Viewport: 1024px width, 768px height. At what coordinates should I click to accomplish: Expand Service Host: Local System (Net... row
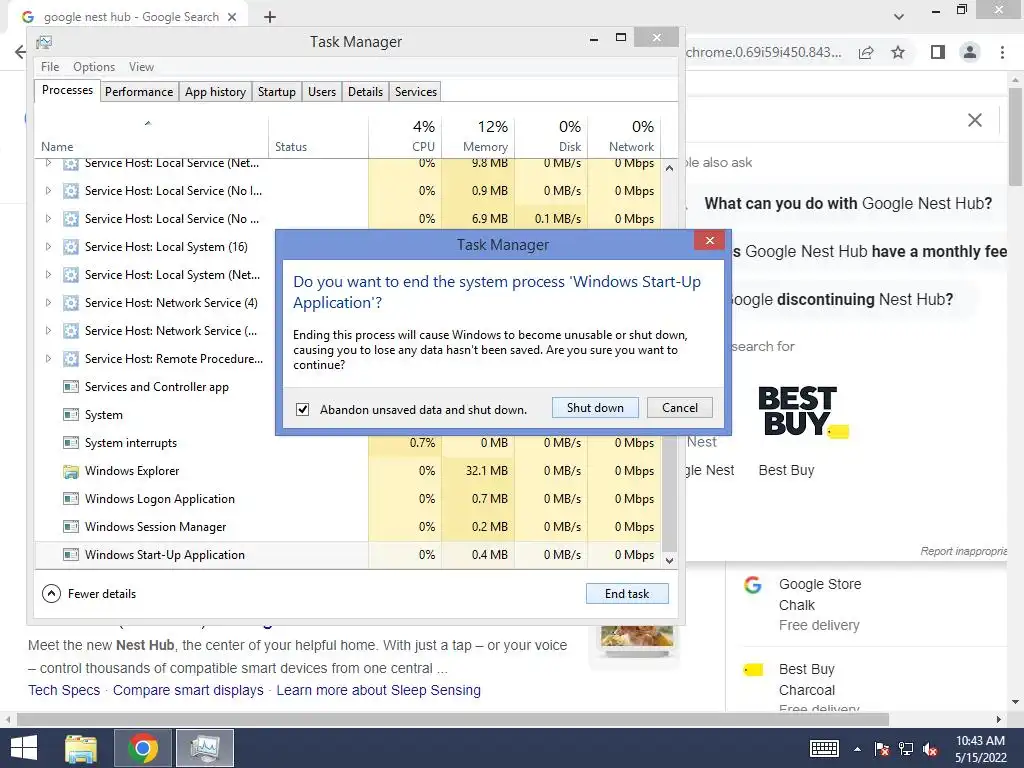pyautogui.click(x=48, y=275)
